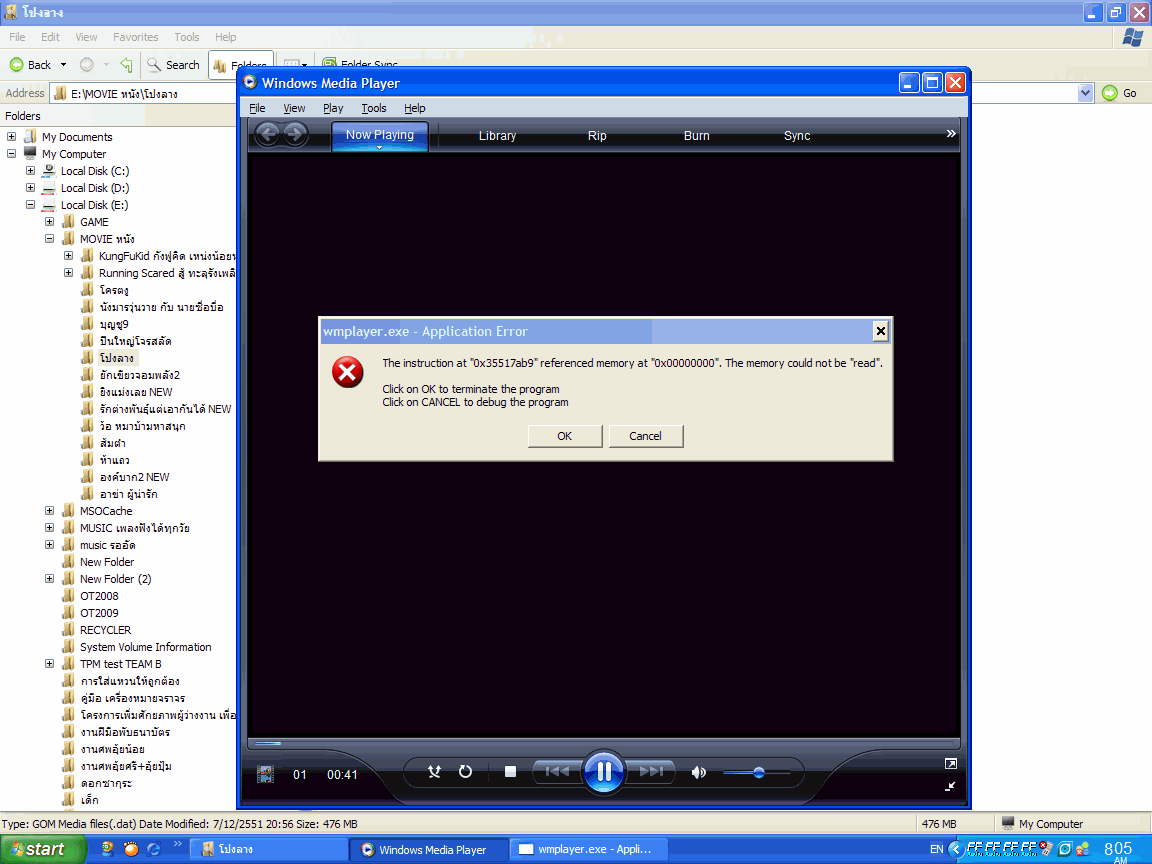This screenshot has height=864, width=1152.
Task: Go forward in Media Player navigation
Action: point(295,134)
